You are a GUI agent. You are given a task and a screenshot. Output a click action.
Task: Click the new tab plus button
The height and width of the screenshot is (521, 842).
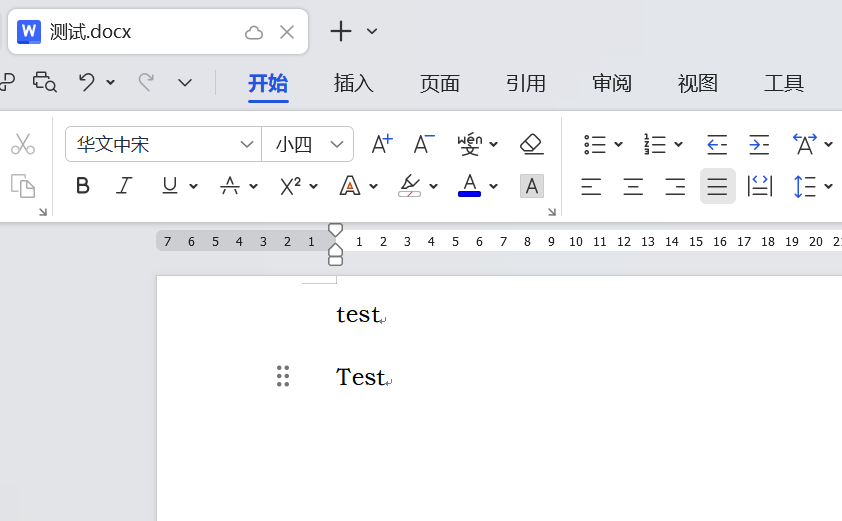pos(341,32)
